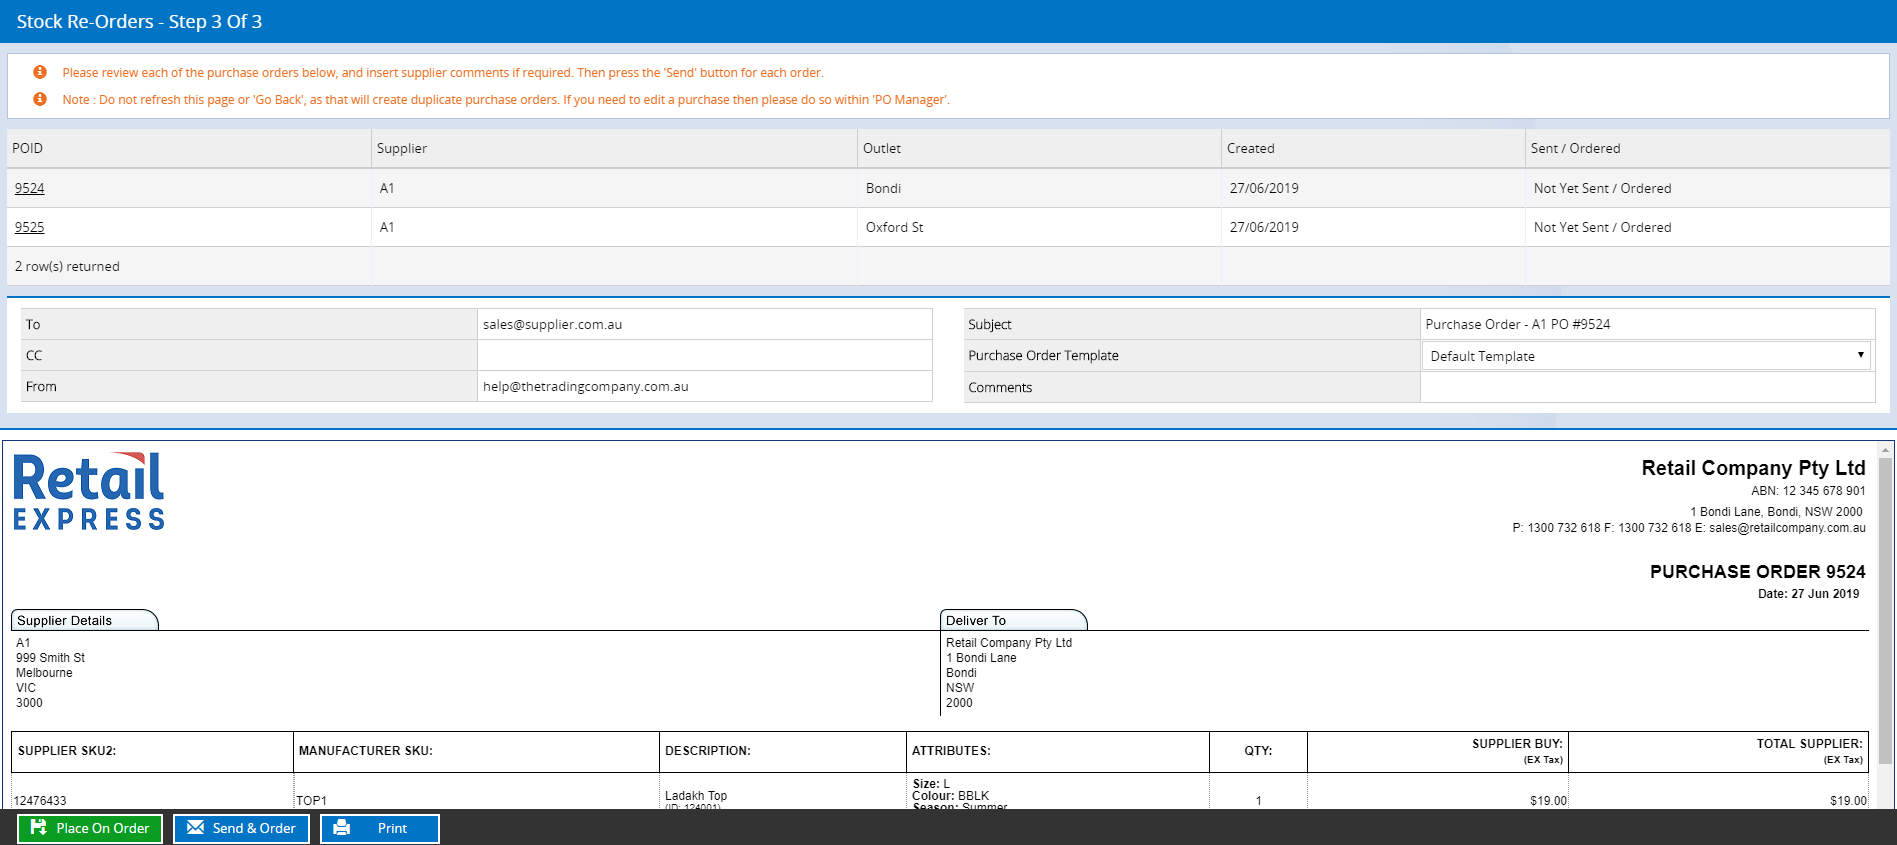Click the purchase order preview scrollbar thumb

click(1885, 611)
